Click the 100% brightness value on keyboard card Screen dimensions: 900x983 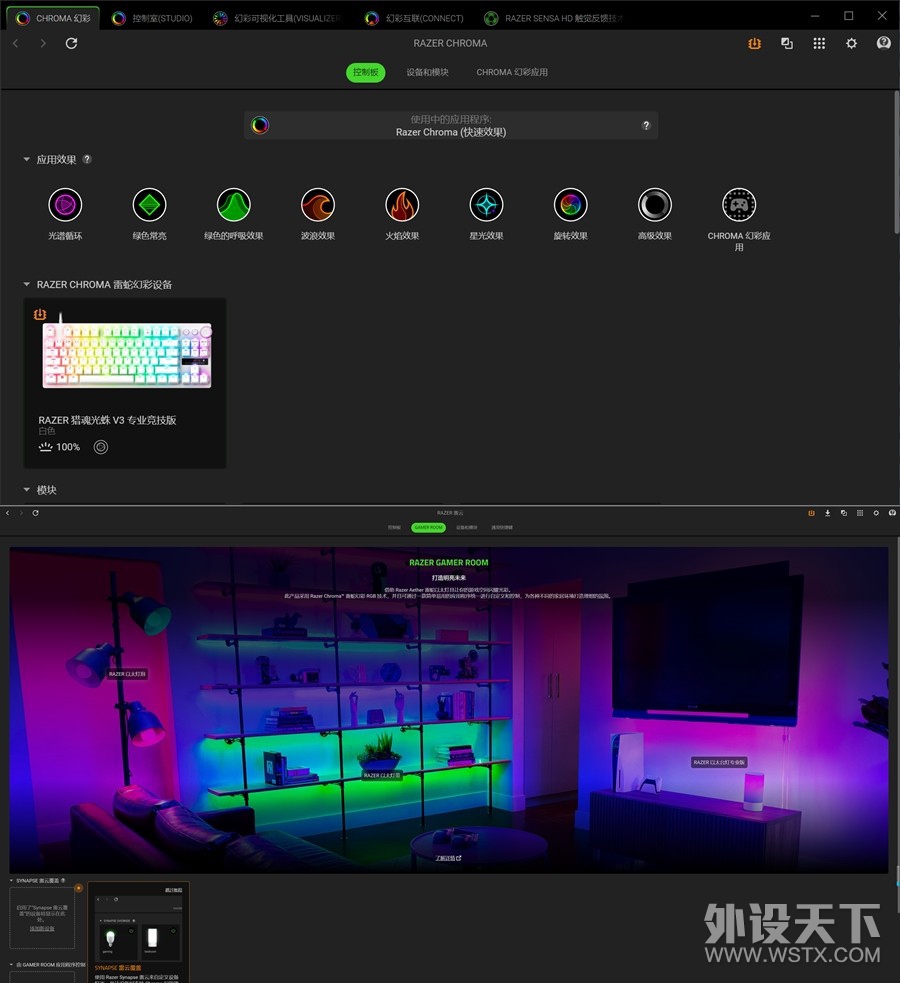tap(68, 447)
